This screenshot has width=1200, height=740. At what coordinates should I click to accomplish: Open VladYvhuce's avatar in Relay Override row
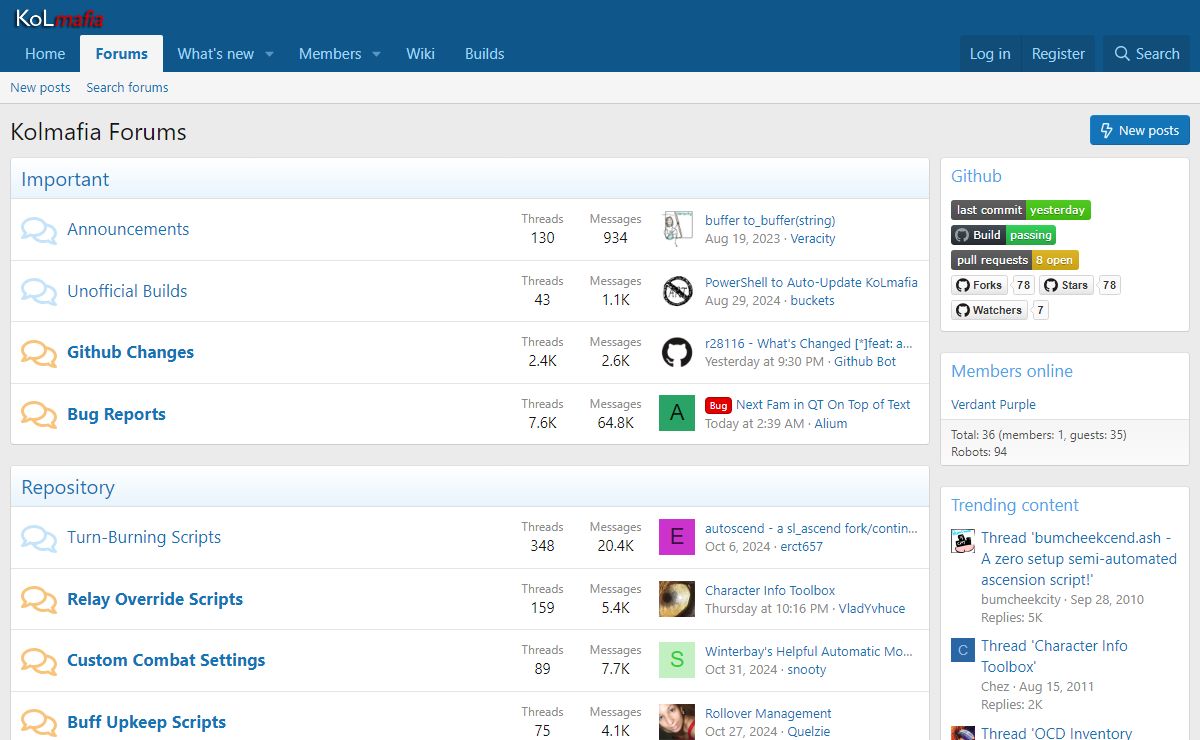pyautogui.click(x=677, y=599)
